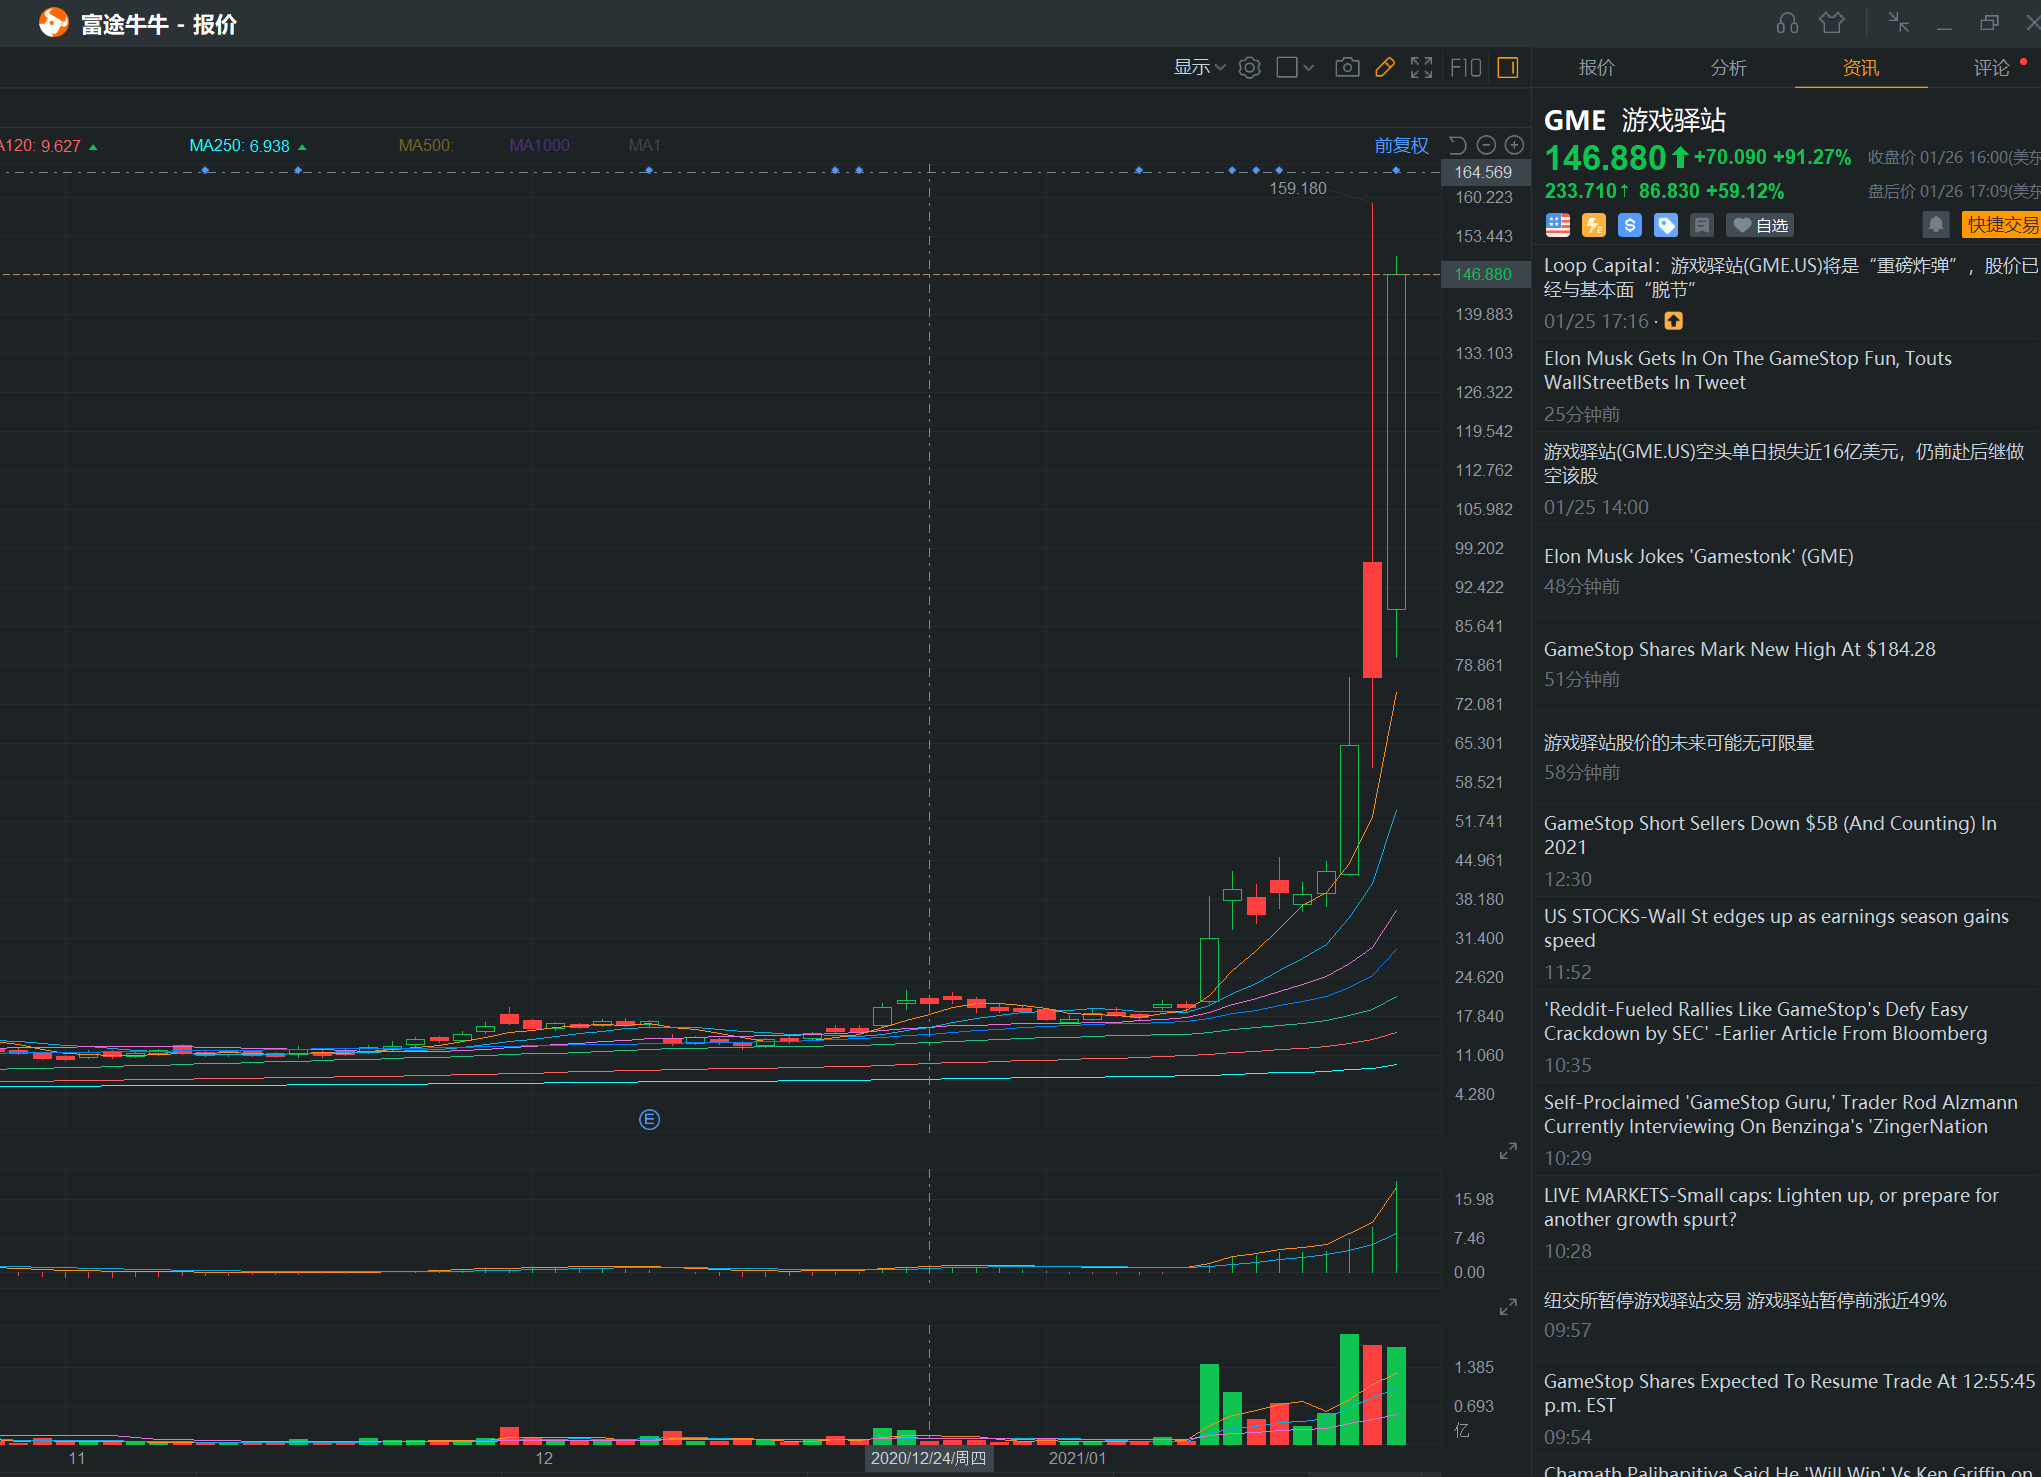The width and height of the screenshot is (2041, 1477).
Task: Open the 显示 display dropdown
Action: click(x=1199, y=67)
